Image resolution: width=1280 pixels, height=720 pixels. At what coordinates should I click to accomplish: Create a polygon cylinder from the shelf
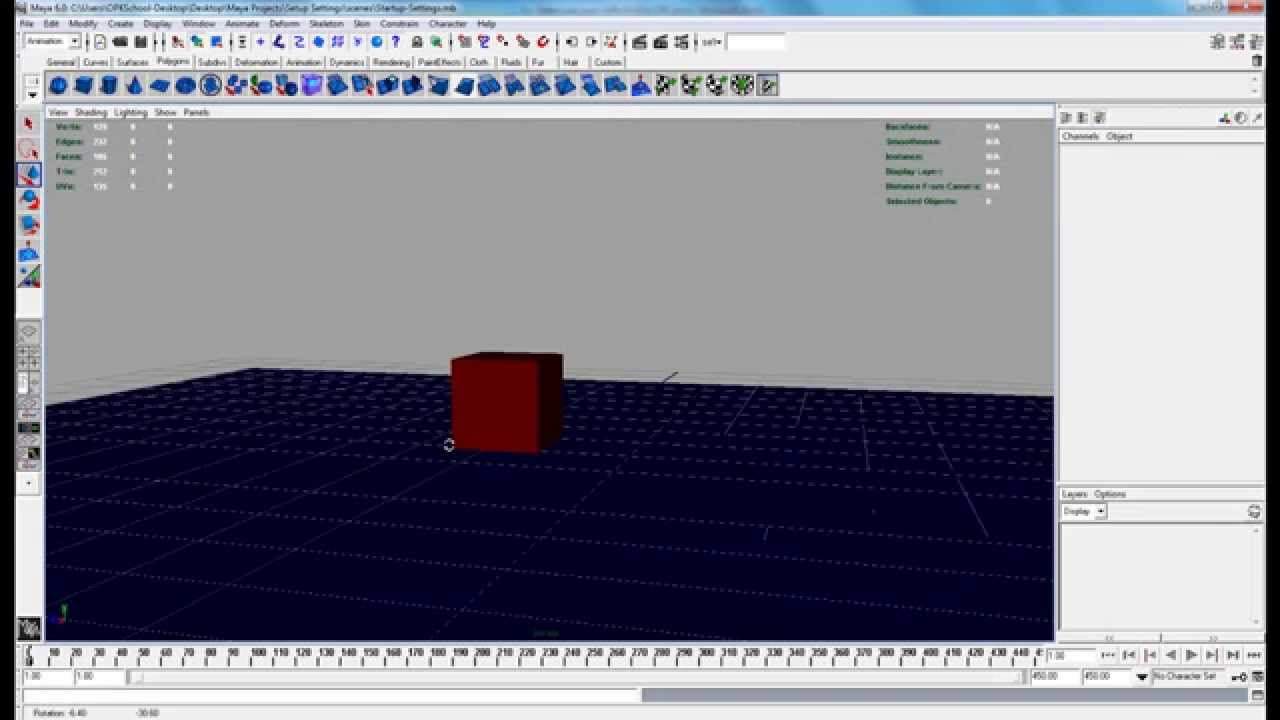109,86
